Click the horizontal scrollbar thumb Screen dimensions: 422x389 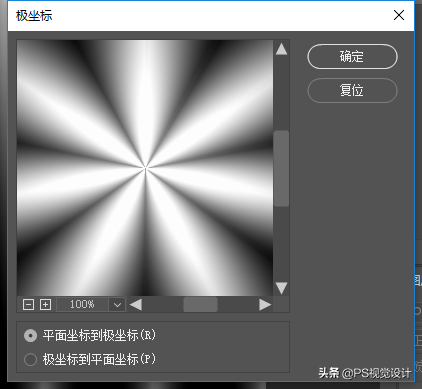click(200, 305)
